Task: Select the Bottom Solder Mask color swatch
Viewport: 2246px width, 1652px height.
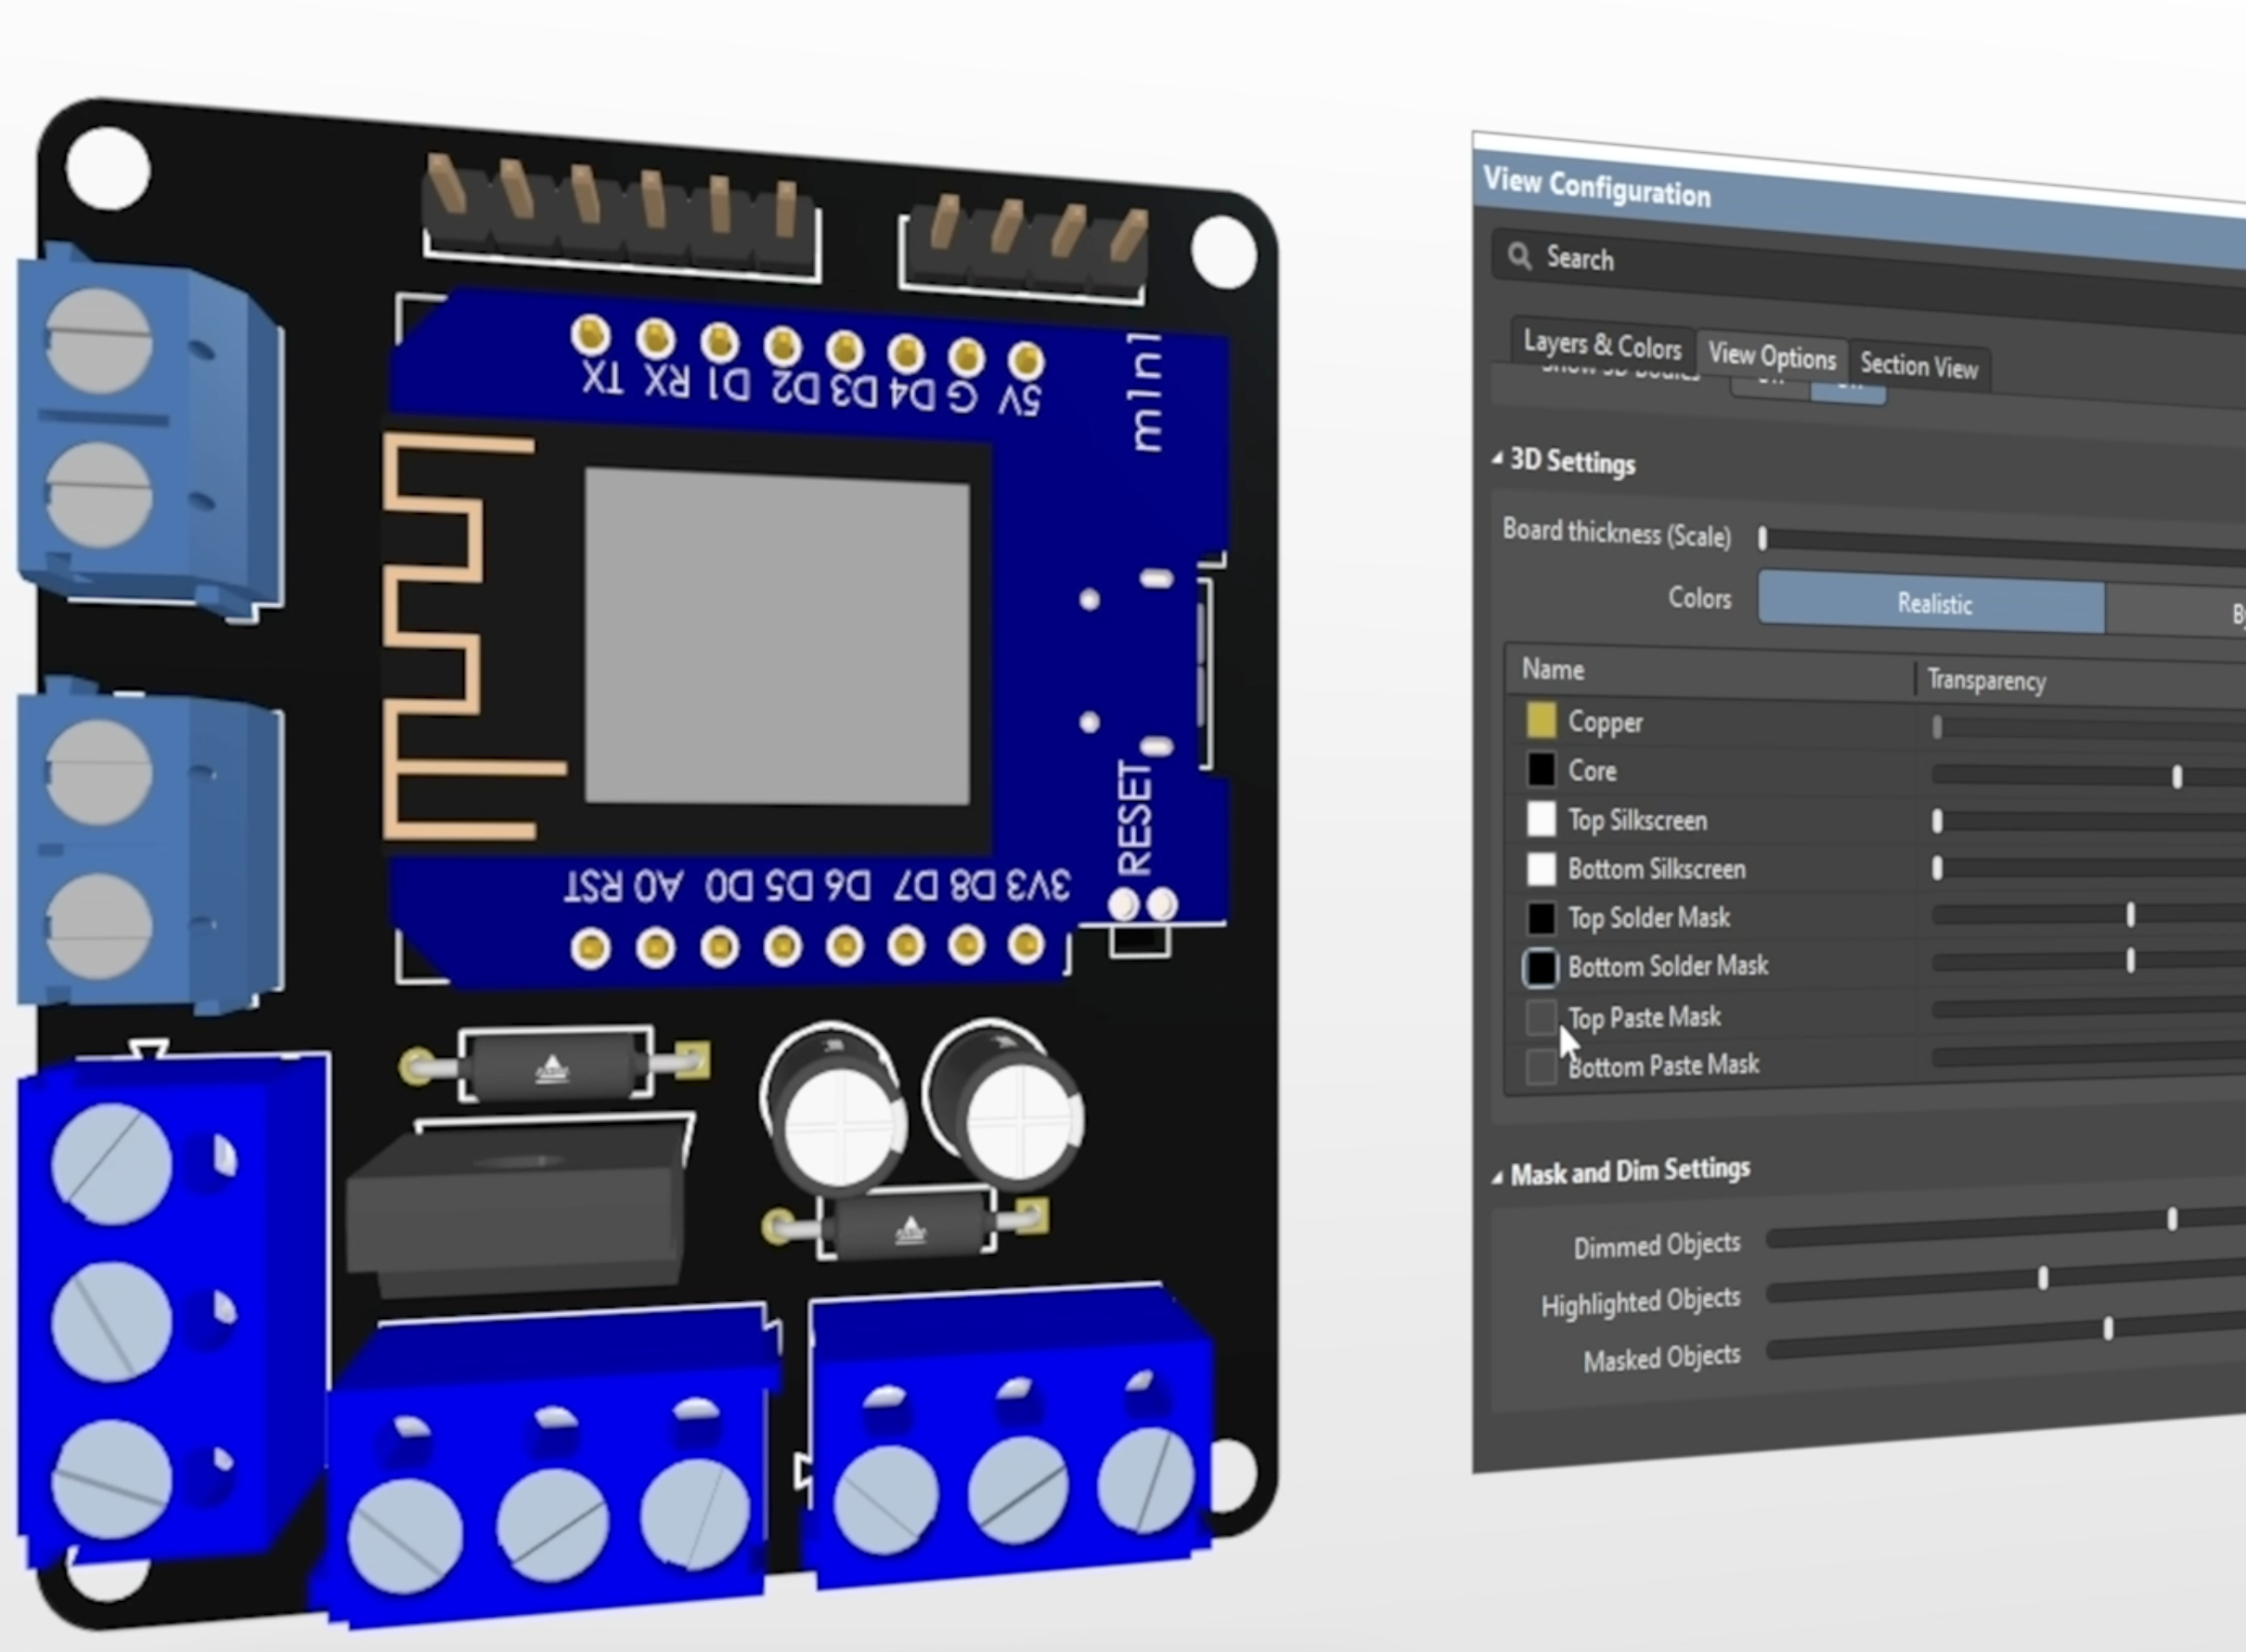Action: coord(1541,967)
